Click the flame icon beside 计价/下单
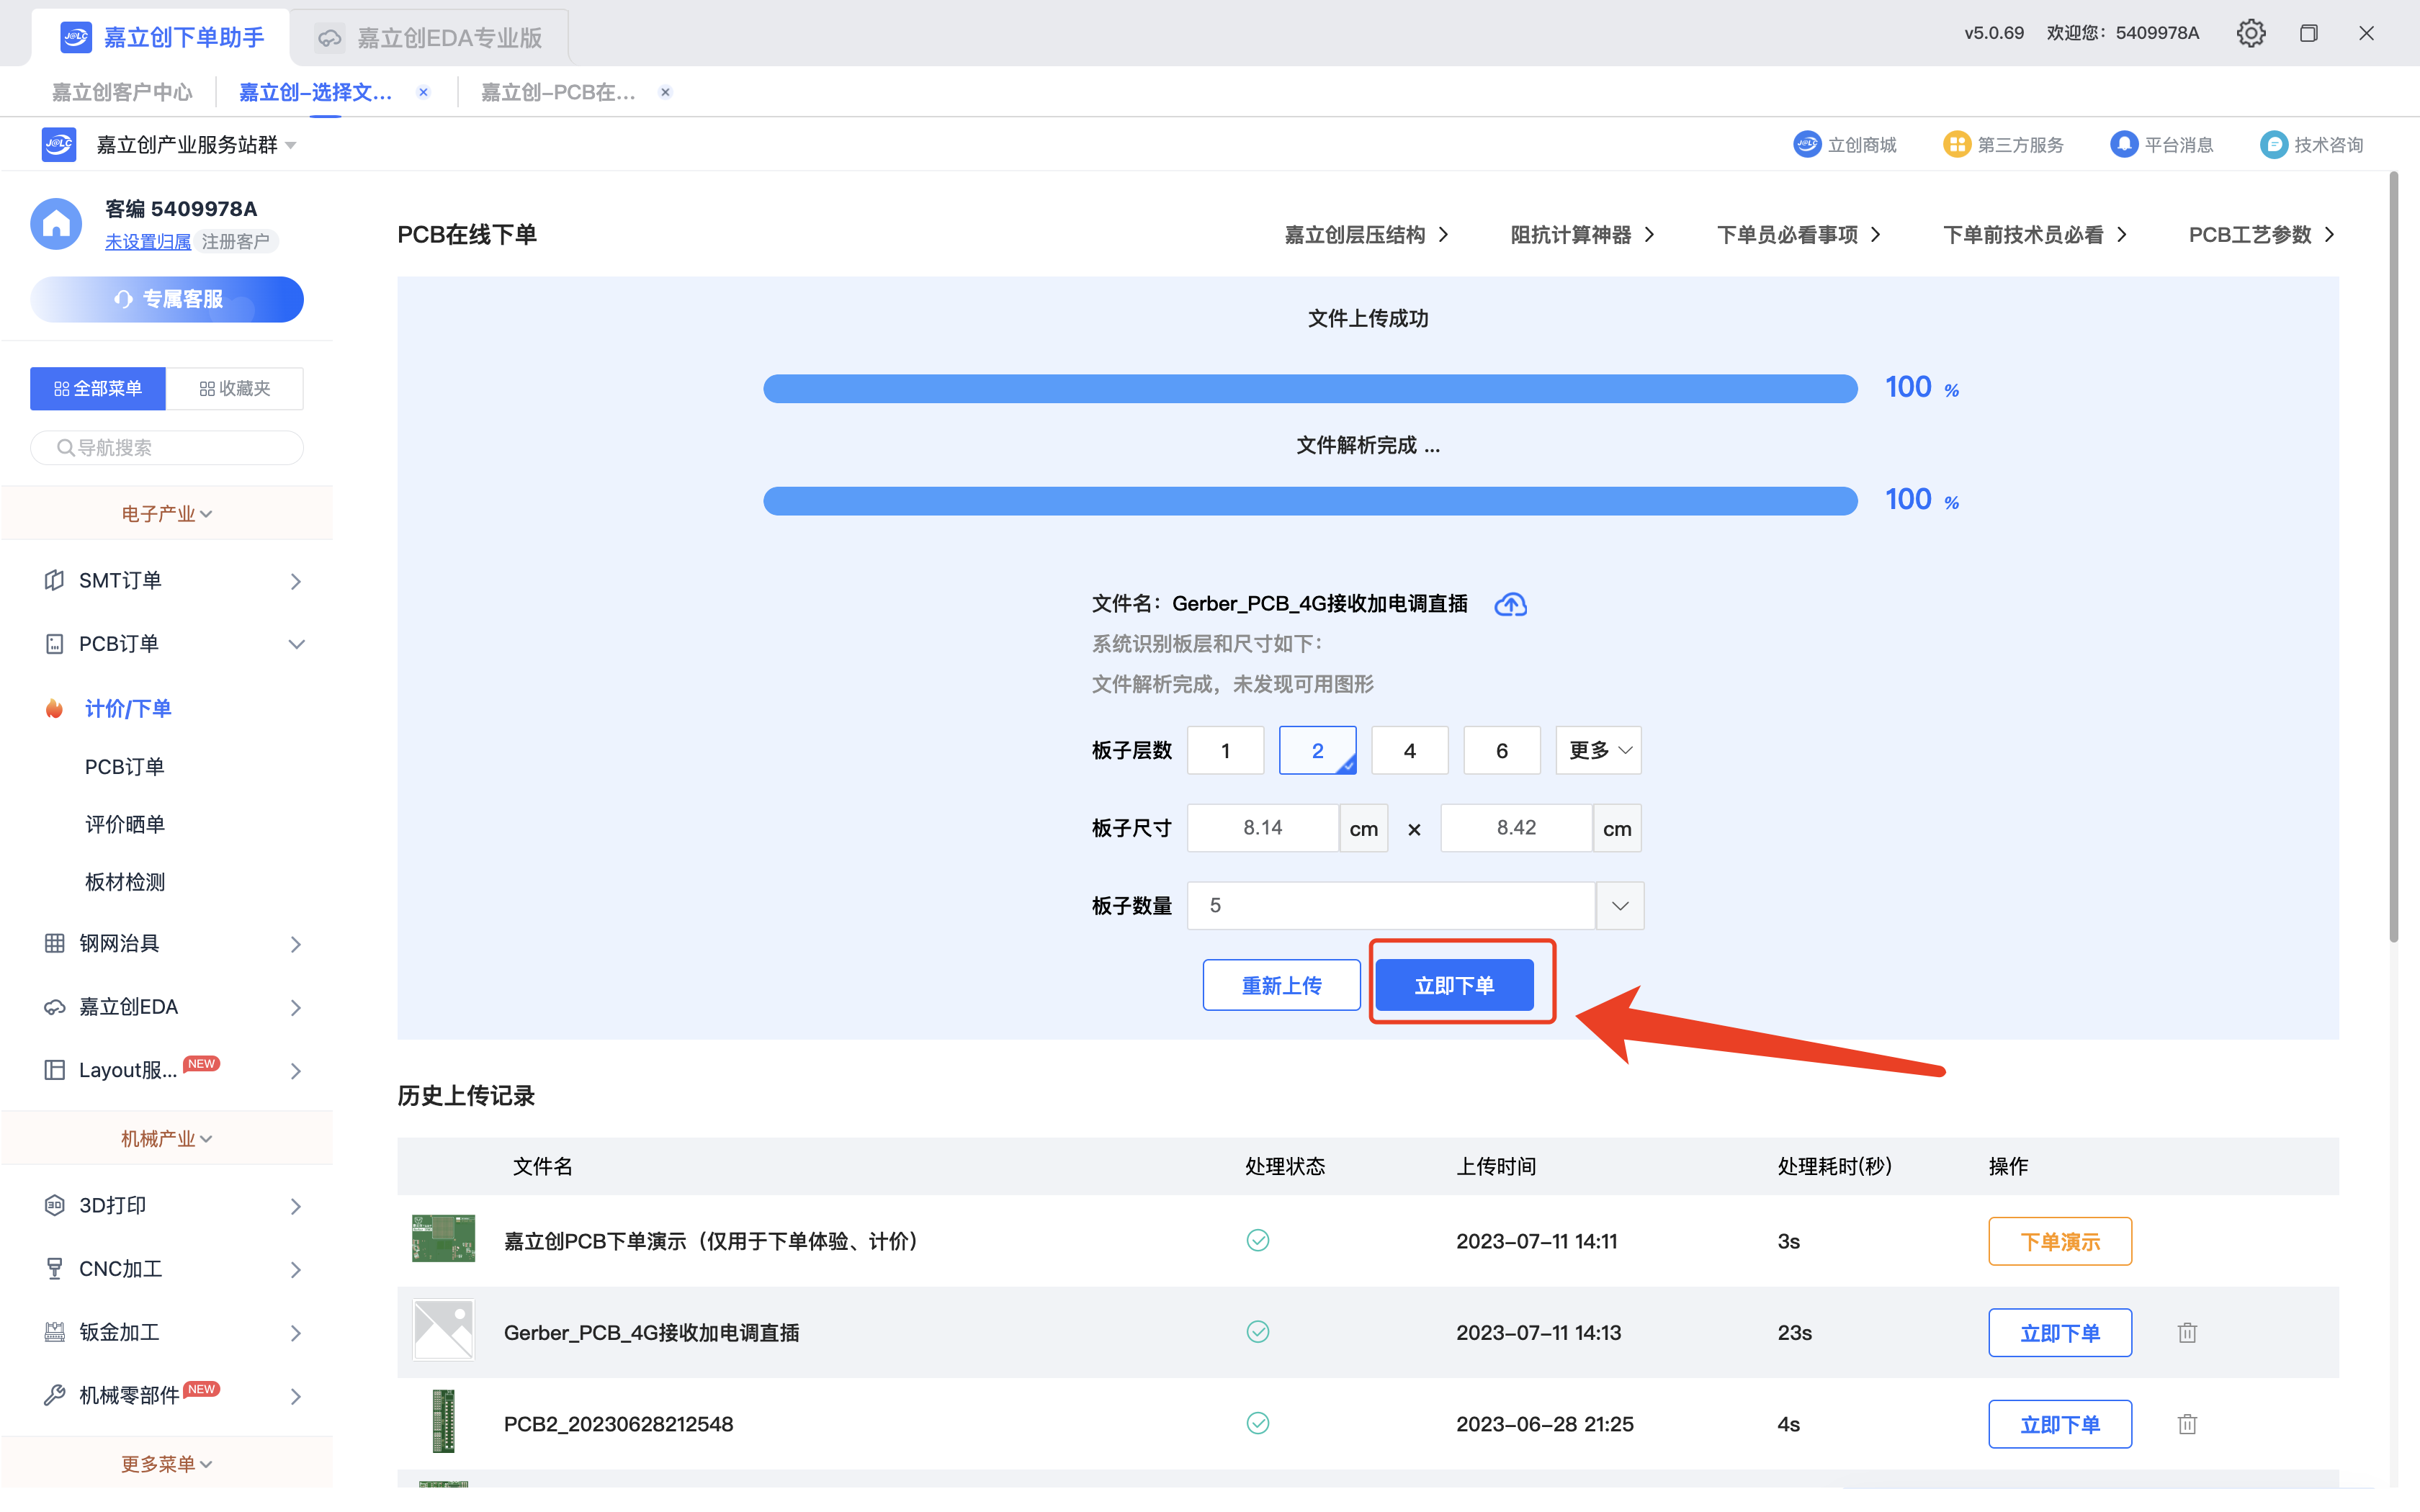Image resolution: width=2420 pixels, height=1512 pixels. coord(54,708)
